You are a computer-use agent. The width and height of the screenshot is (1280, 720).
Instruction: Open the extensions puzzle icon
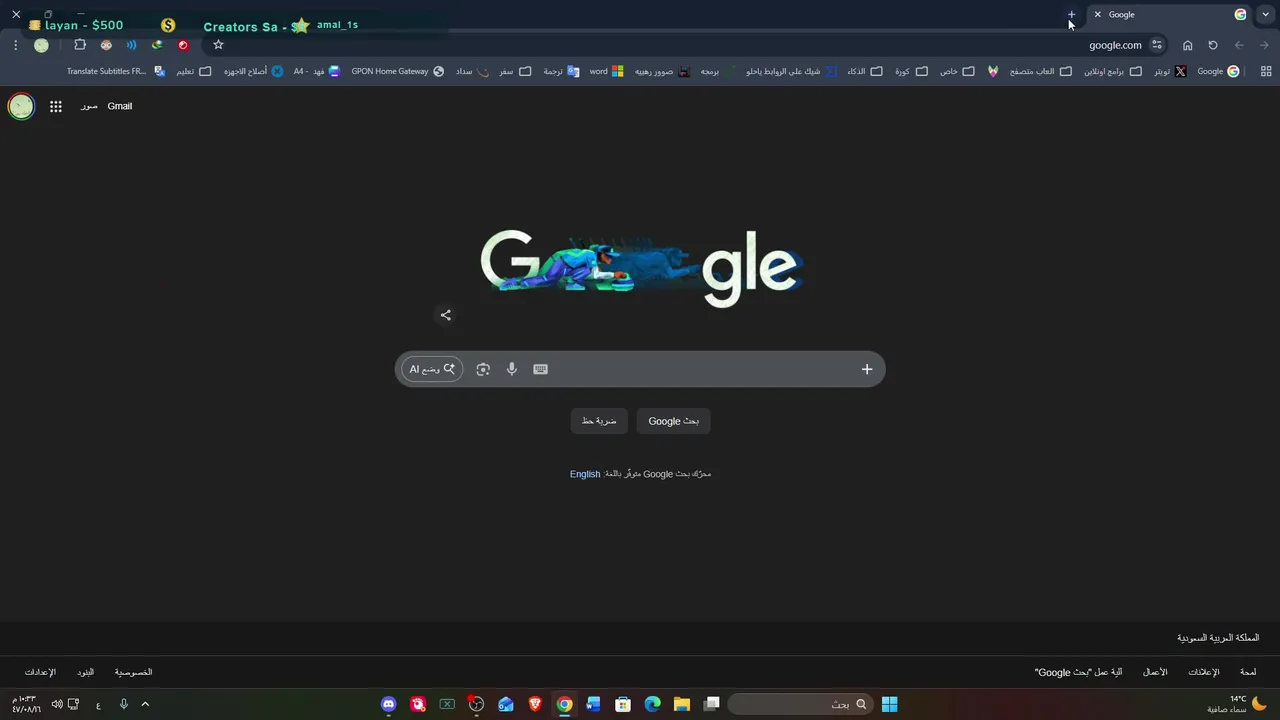point(80,45)
